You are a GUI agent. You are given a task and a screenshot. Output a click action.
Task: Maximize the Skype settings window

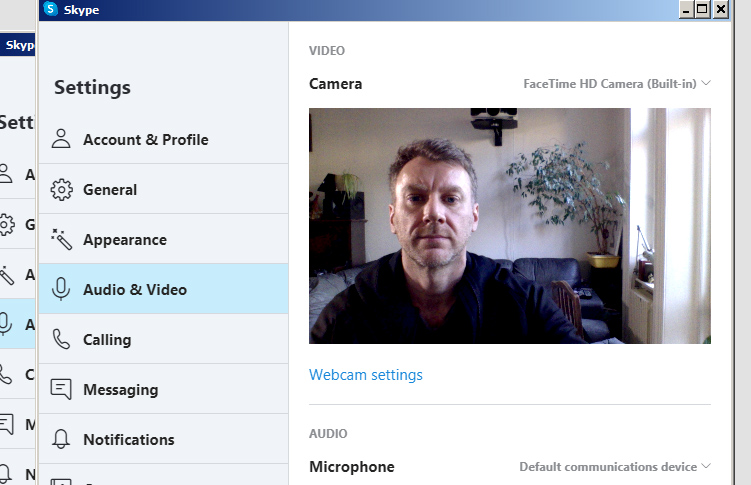tap(703, 9)
